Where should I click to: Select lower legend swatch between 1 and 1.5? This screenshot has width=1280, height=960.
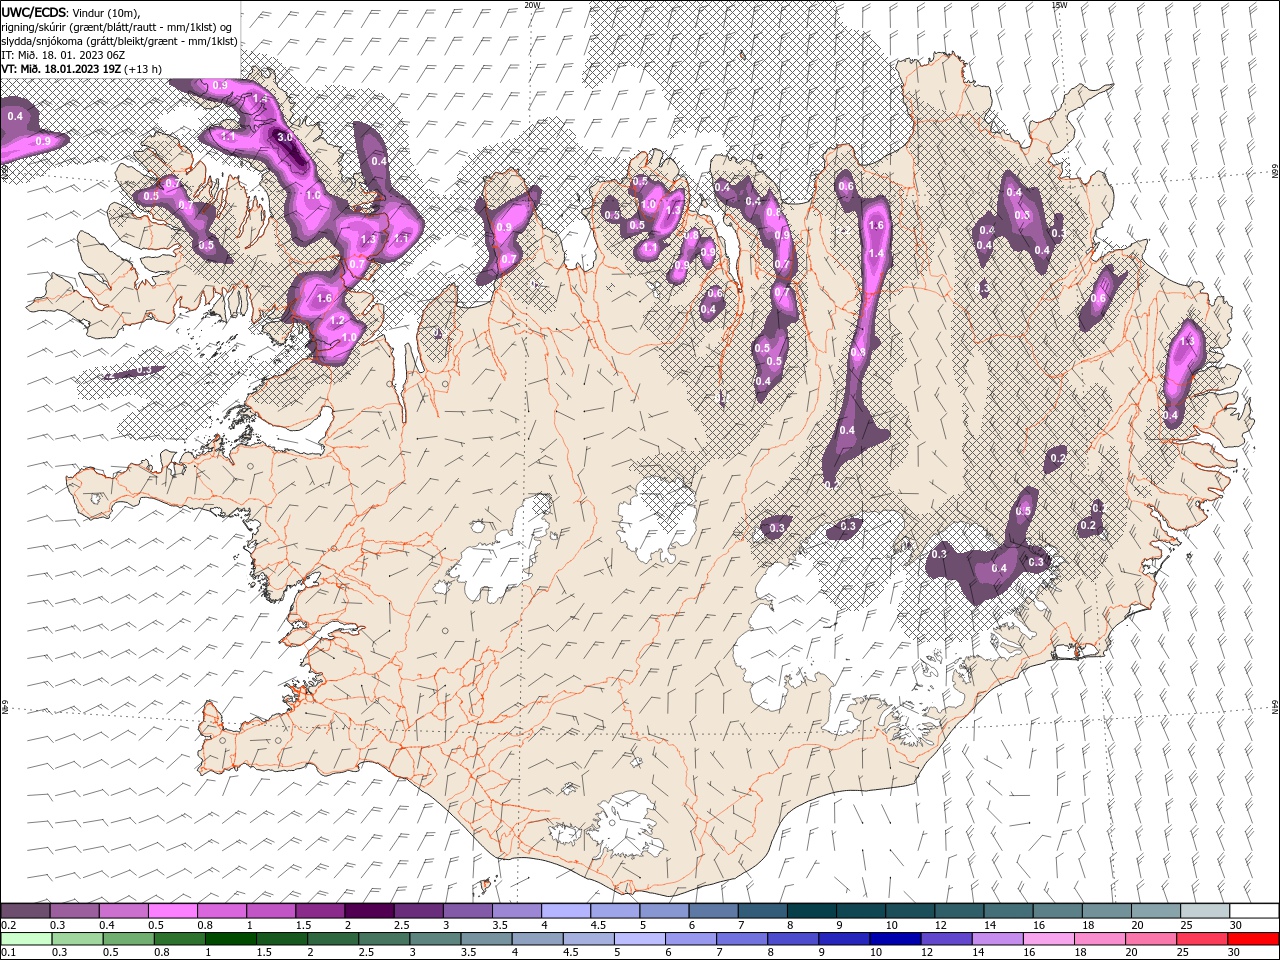[230, 938]
